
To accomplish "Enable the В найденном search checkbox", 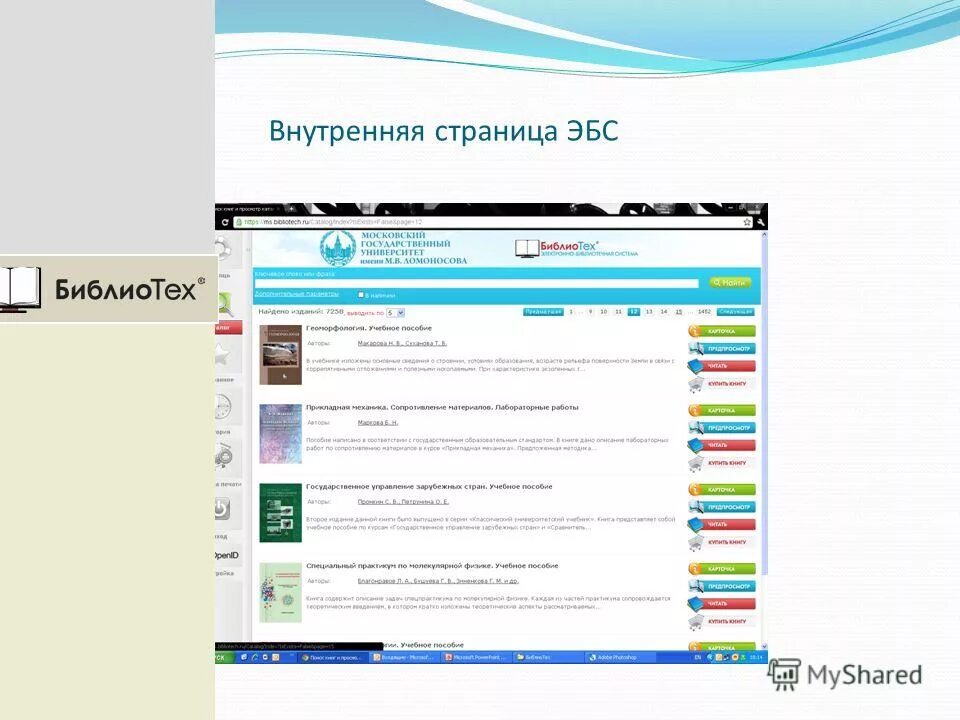I will click(361, 291).
